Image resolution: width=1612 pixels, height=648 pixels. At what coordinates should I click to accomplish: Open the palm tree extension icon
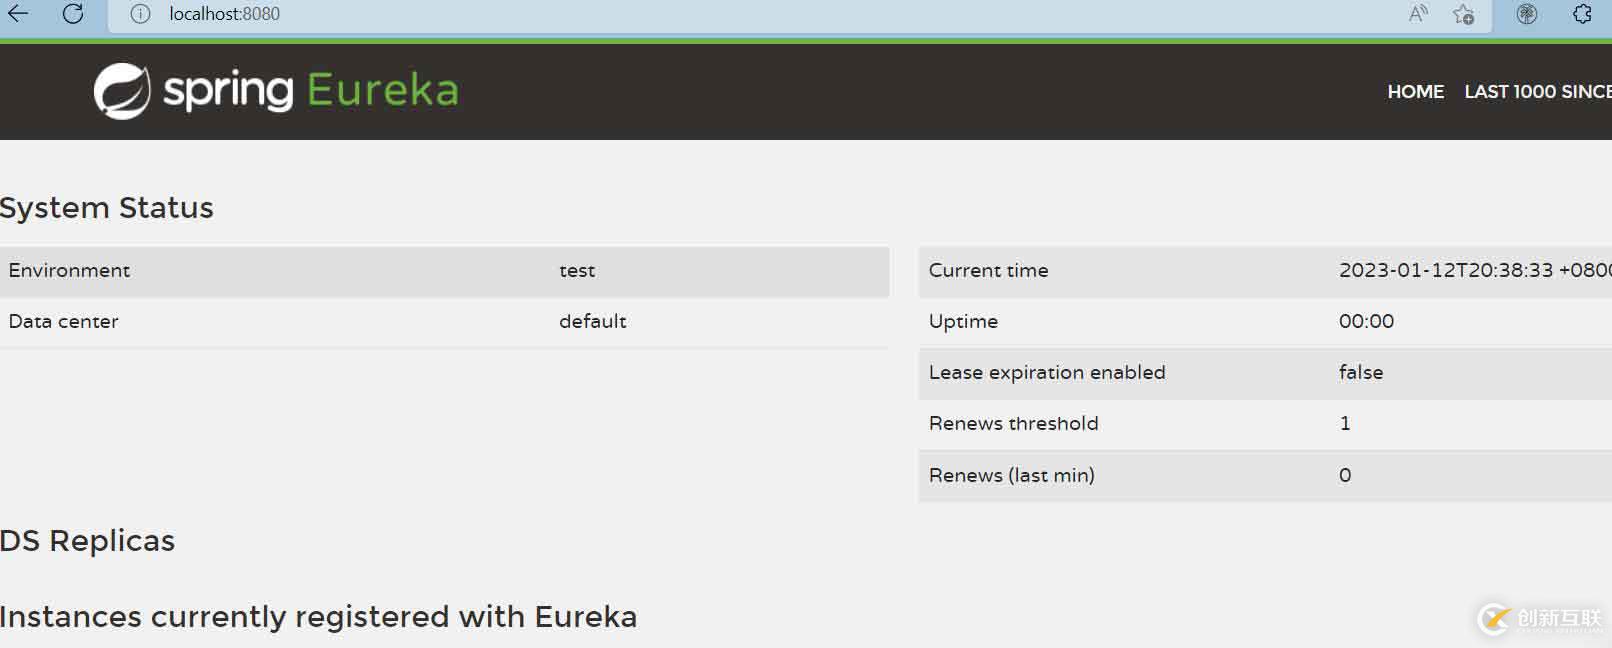(x=1527, y=14)
